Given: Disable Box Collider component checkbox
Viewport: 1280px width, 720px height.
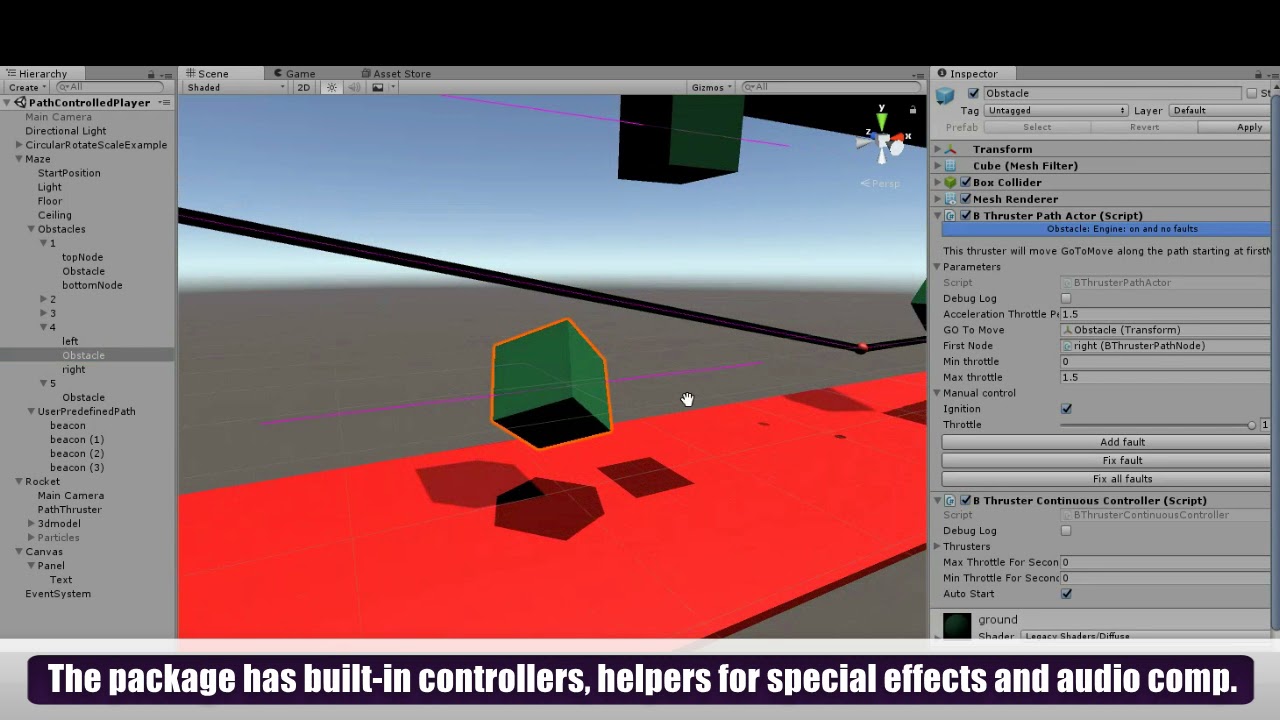Looking at the screenshot, I should pyautogui.click(x=966, y=183).
